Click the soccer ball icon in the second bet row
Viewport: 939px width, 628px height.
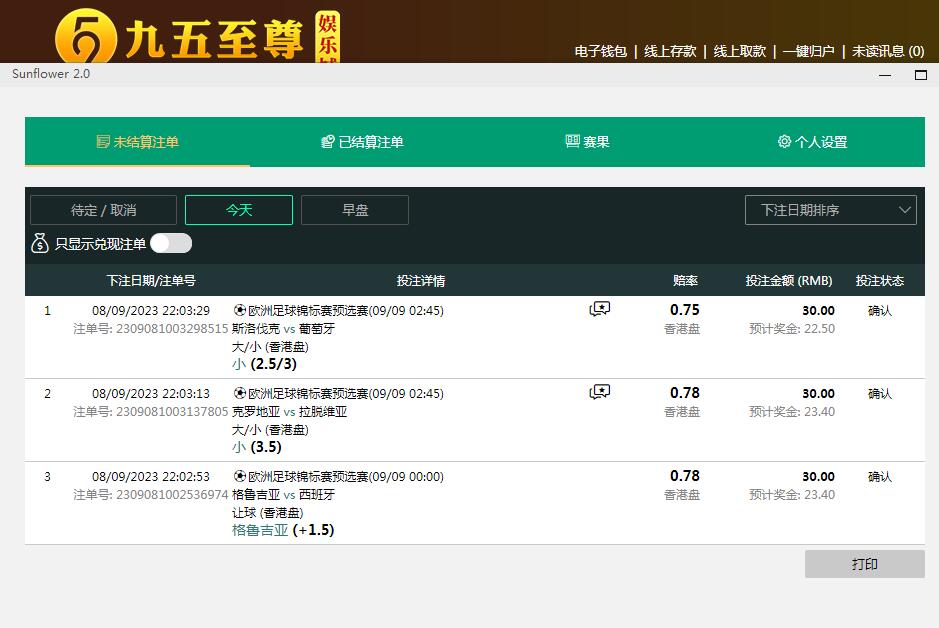(239, 393)
